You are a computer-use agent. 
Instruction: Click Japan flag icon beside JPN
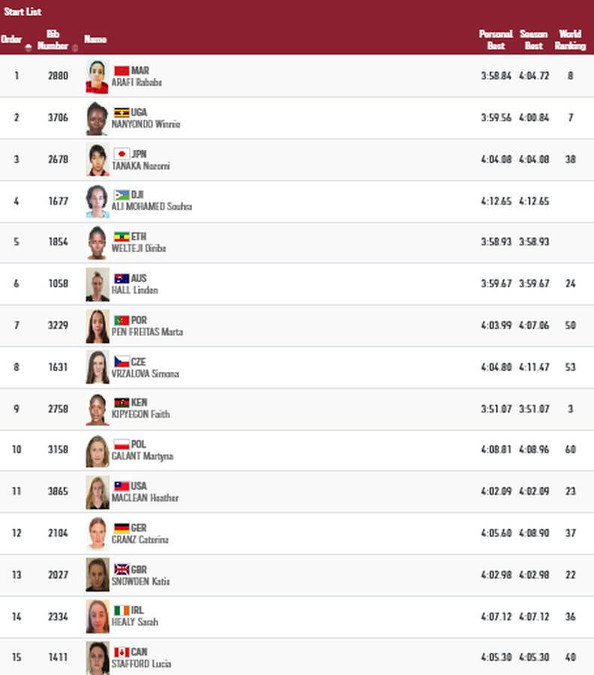(x=121, y=154)
